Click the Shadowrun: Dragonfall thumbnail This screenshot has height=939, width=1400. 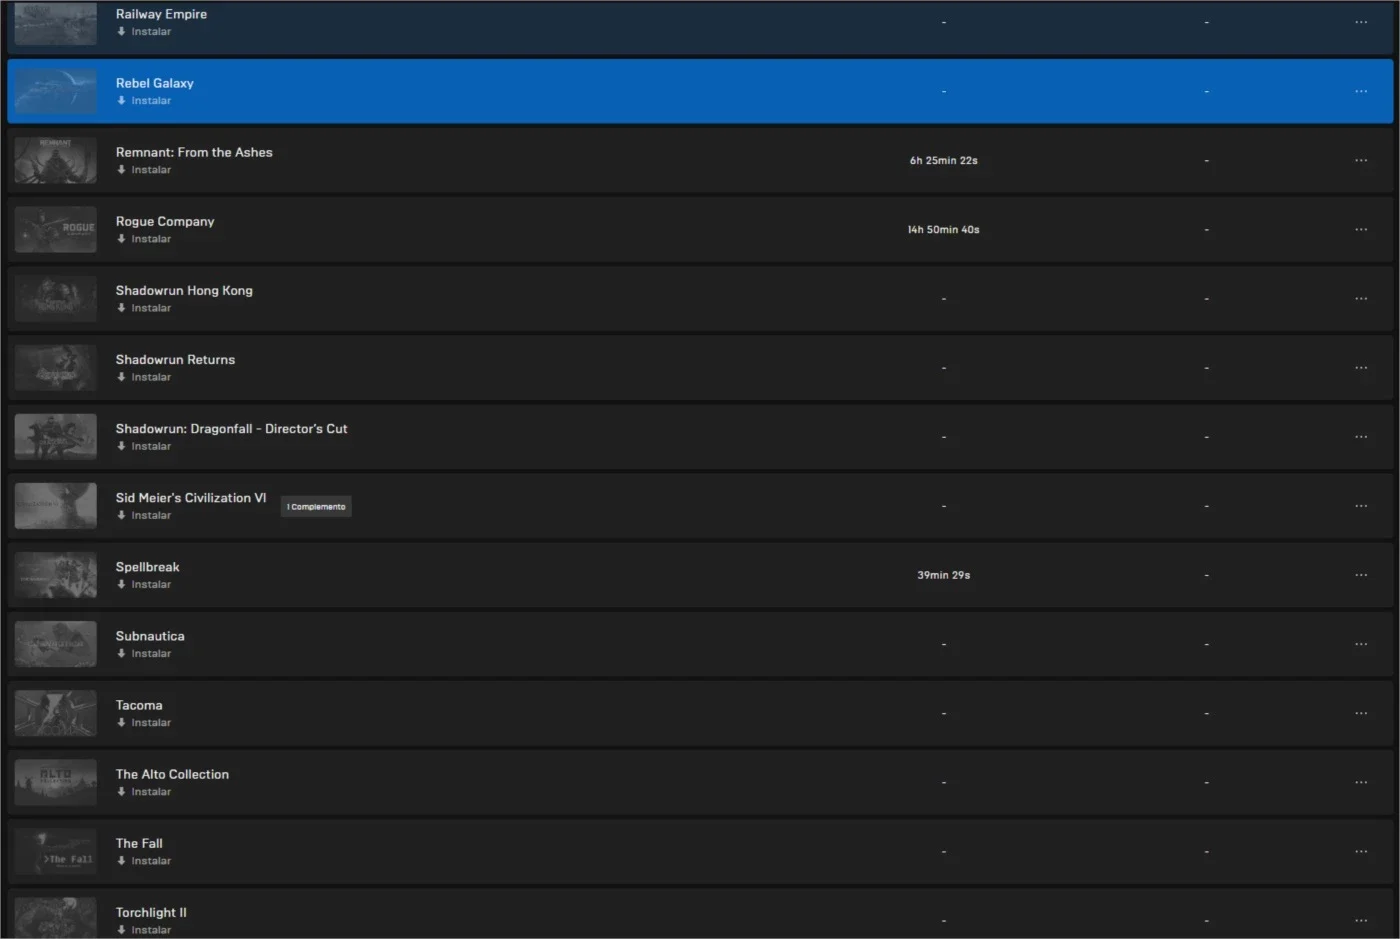coord(56,436)
